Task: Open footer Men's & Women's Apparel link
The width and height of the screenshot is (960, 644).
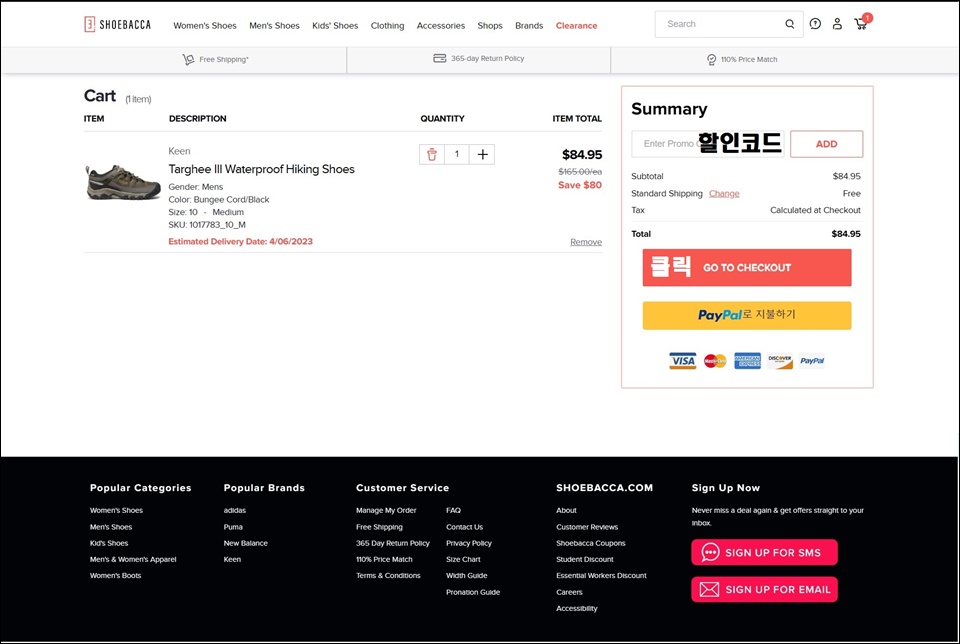Action: (x=133, y=559)
